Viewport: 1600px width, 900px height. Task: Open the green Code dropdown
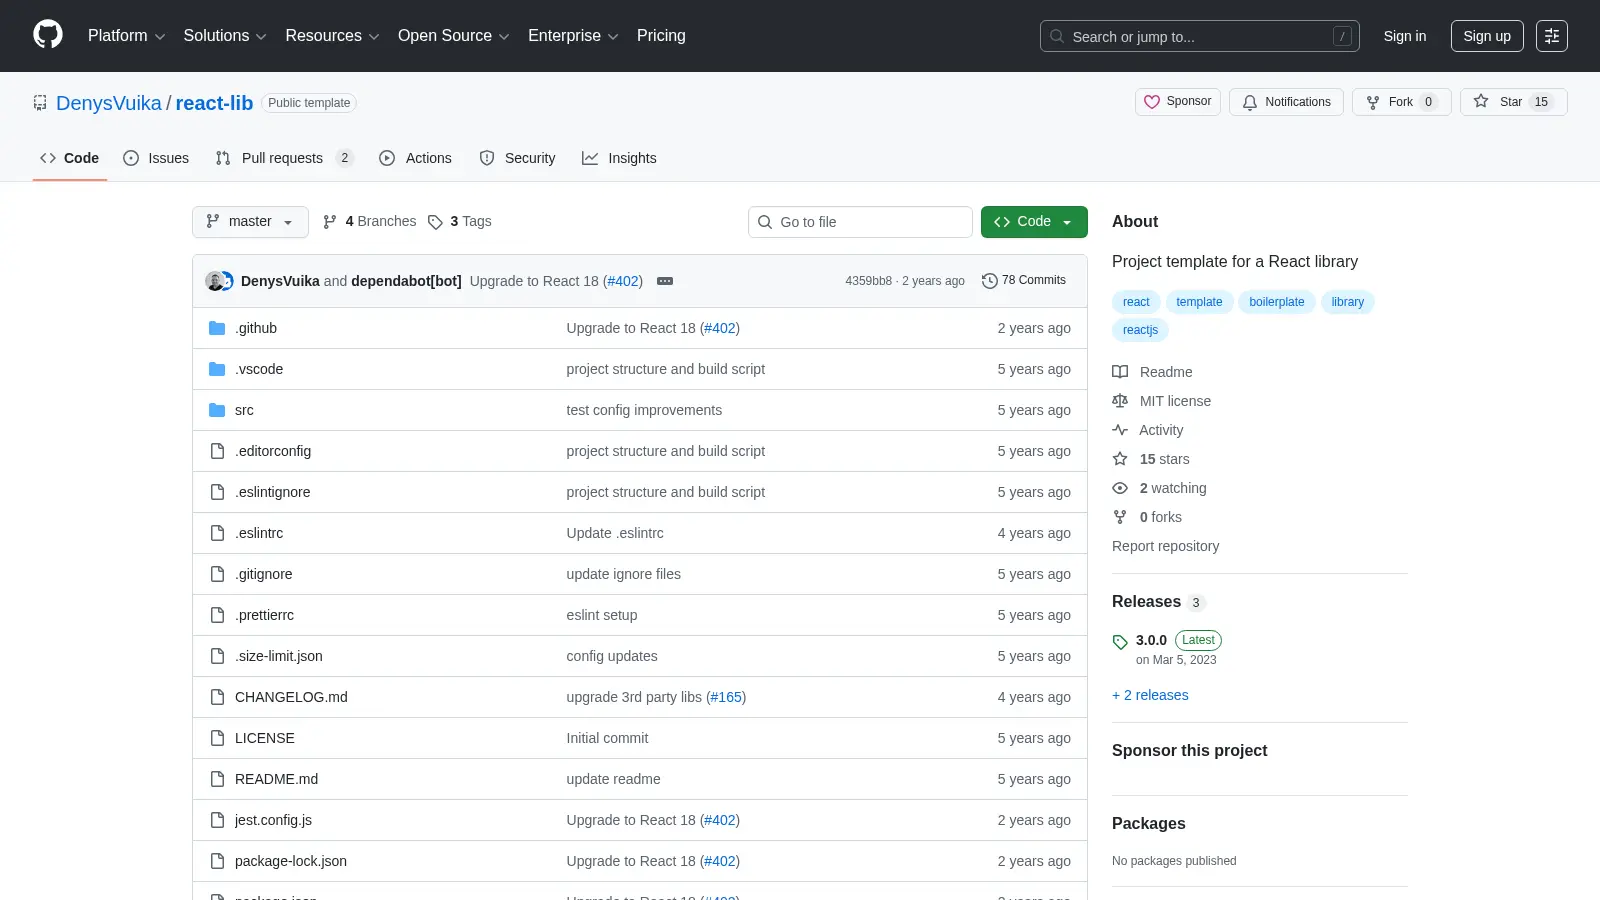(1034, 222)
